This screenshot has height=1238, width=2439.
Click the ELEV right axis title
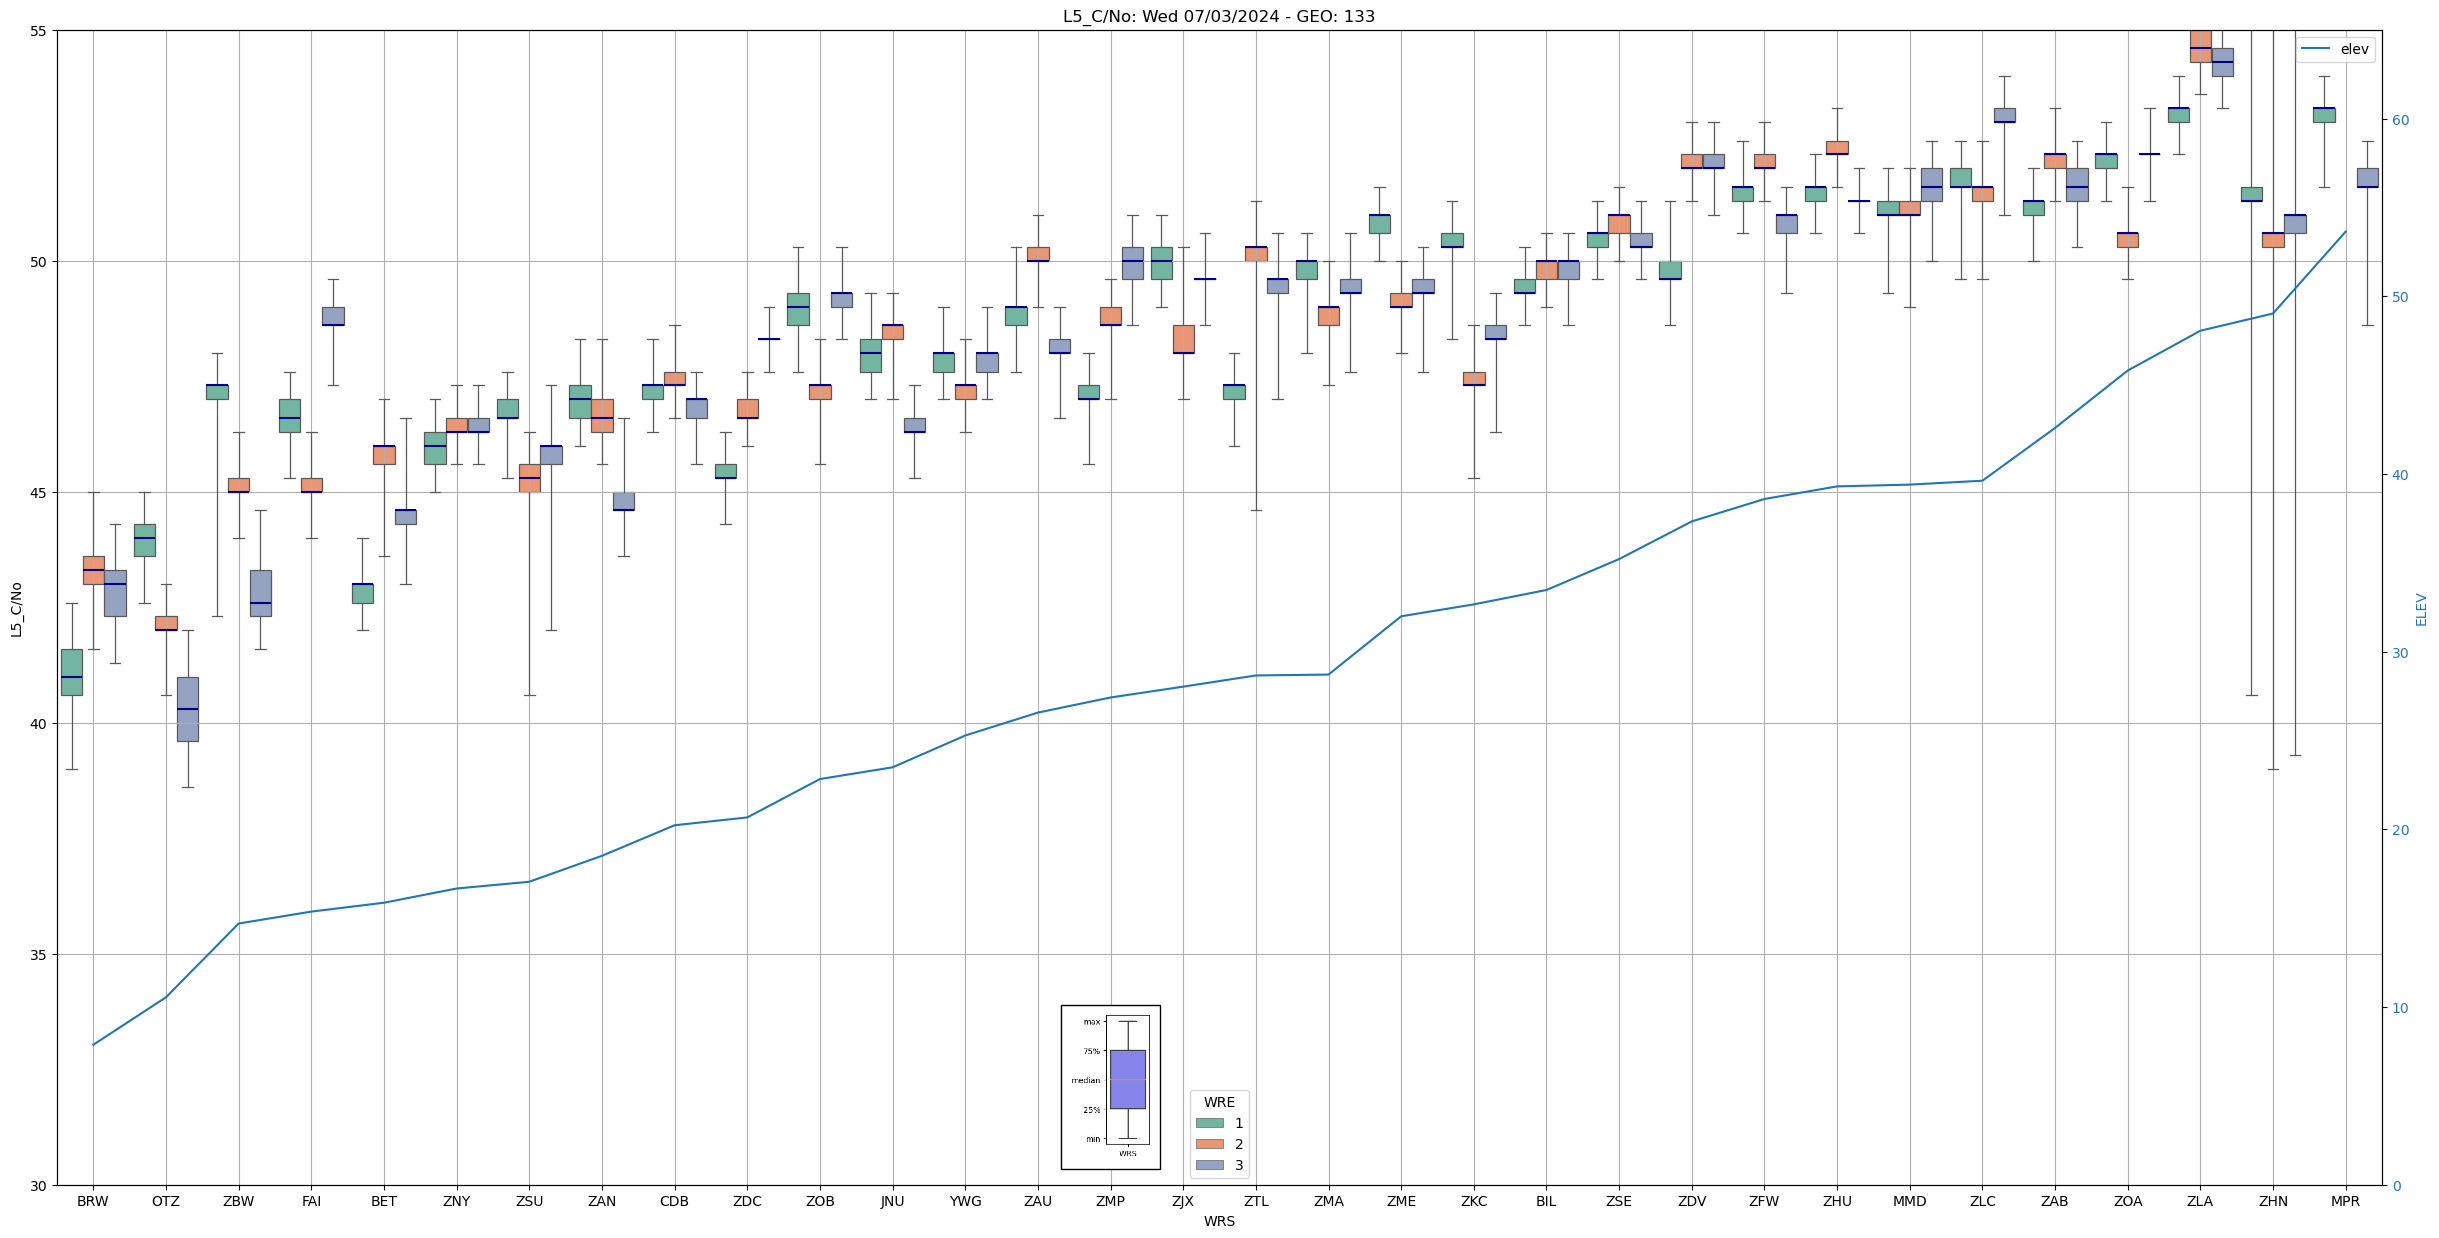click(x=2421, y=609)
